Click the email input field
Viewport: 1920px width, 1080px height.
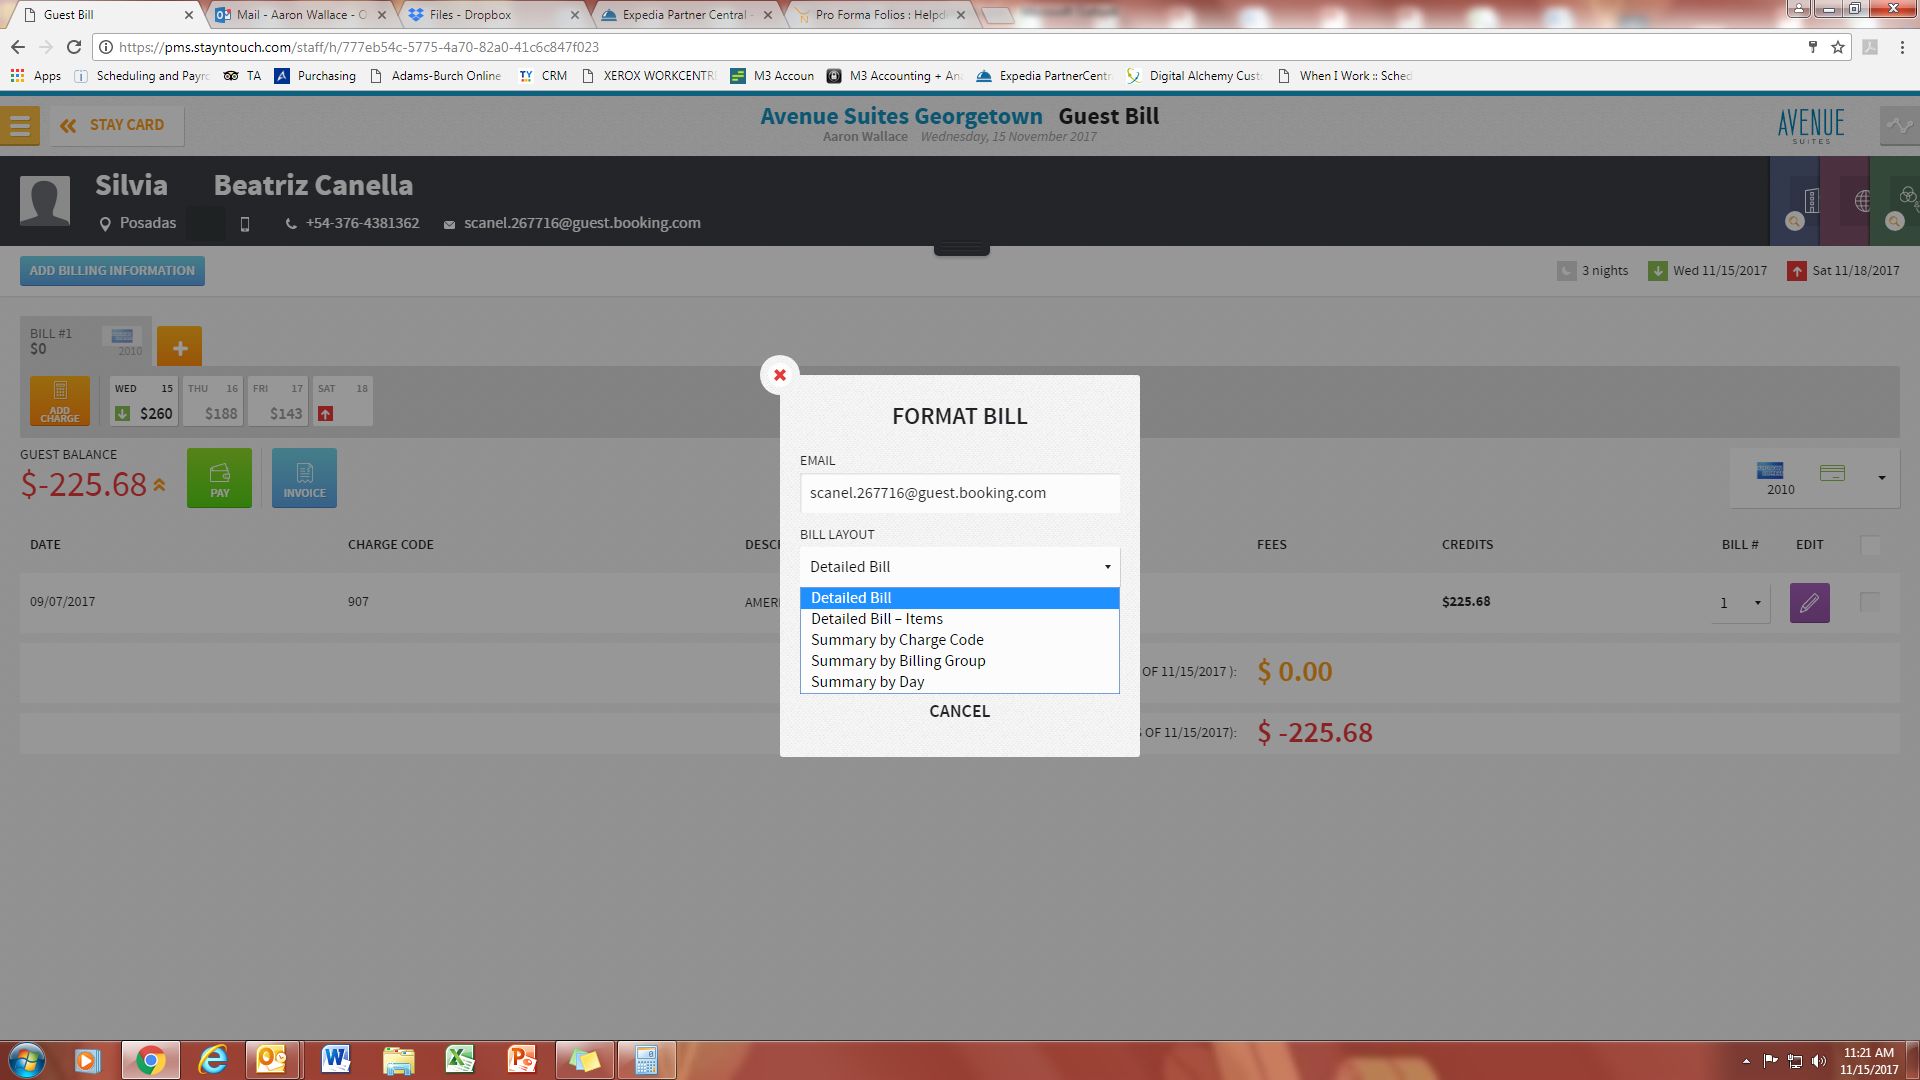(x=959, y=493)
